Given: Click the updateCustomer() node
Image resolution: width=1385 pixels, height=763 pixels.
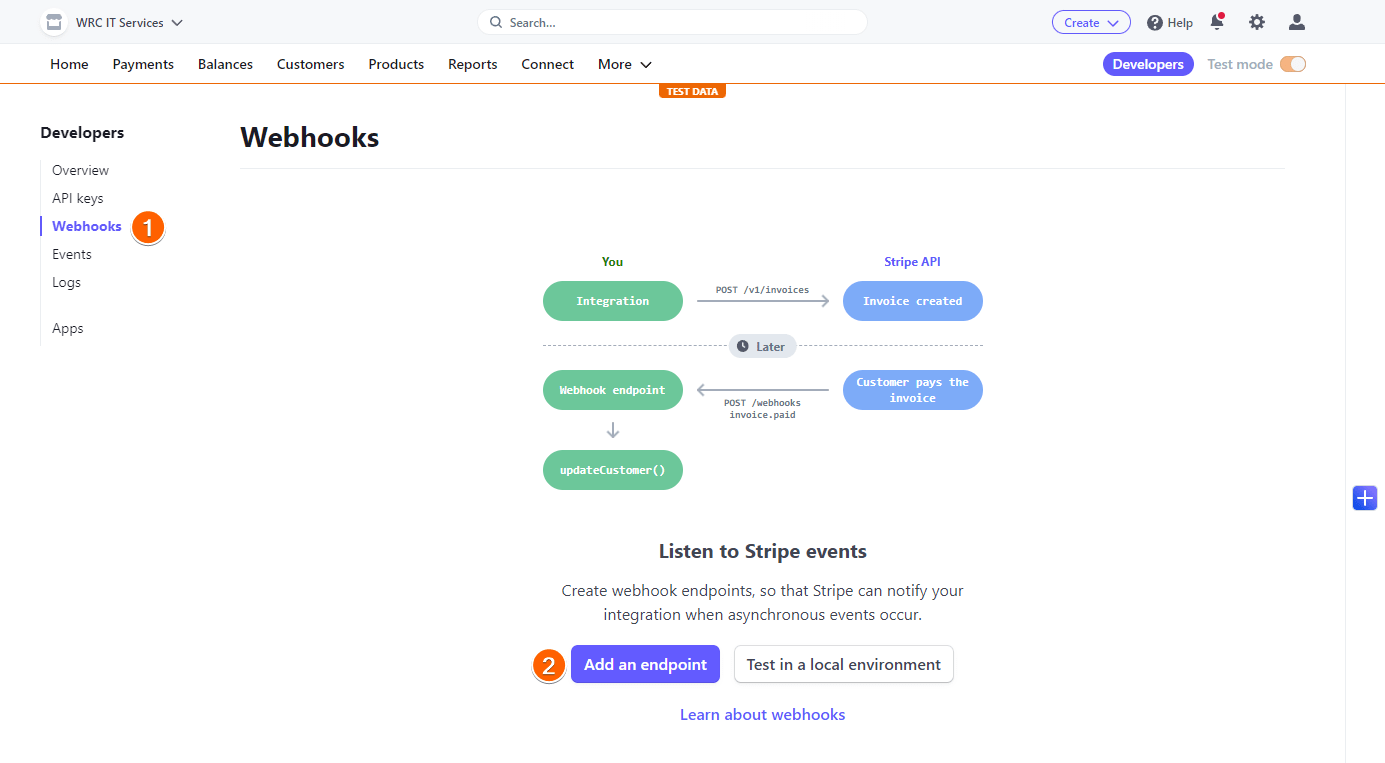Looking at the screenshot, I should pyautogui.click(x=613, y=470).
